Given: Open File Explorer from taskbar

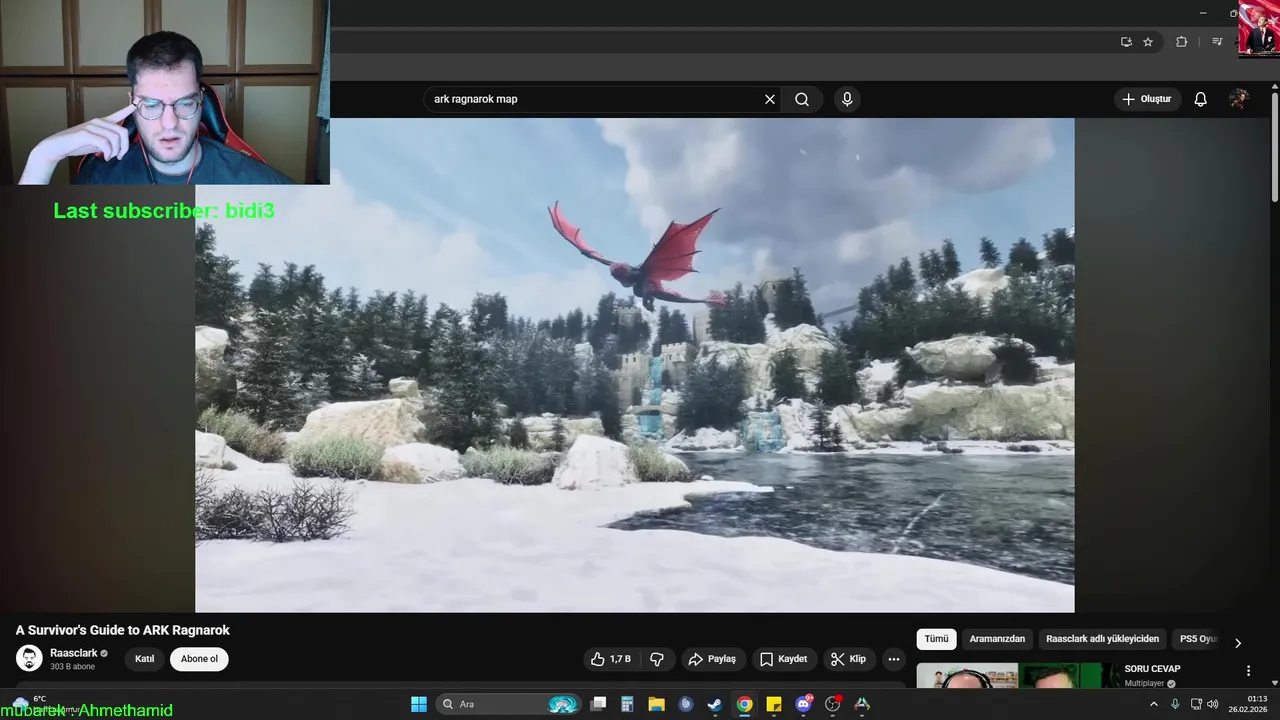Looking at the screenshot, I should point(656,704).
